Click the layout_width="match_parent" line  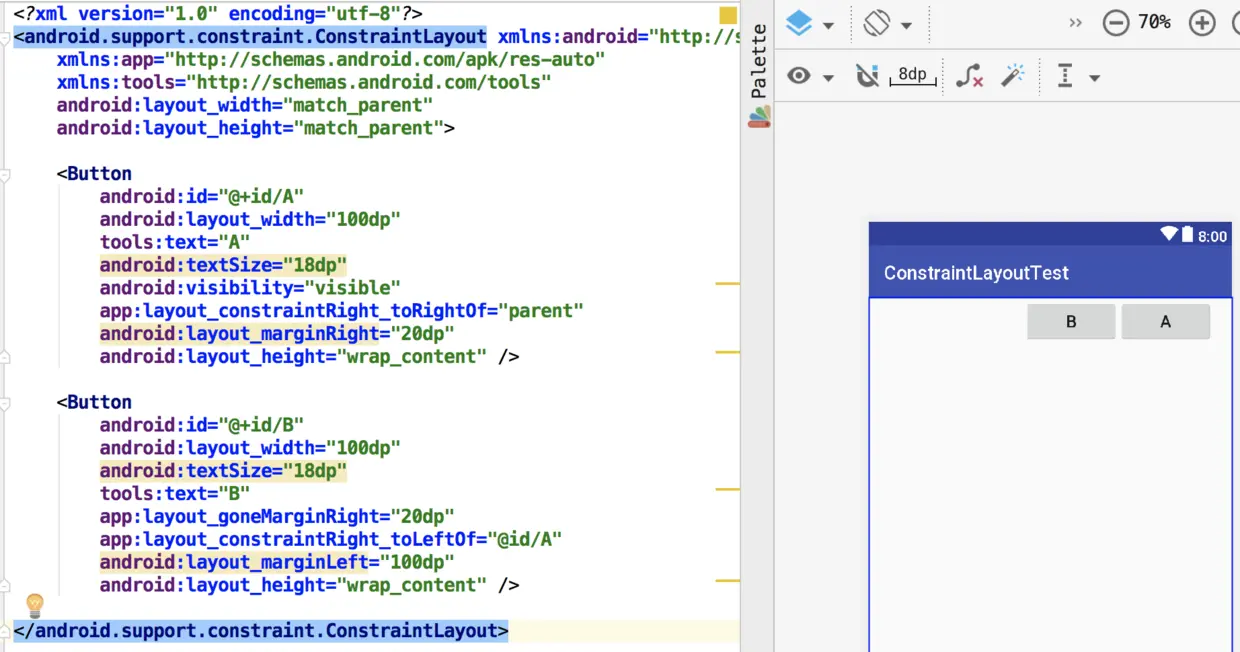(245, 105)
